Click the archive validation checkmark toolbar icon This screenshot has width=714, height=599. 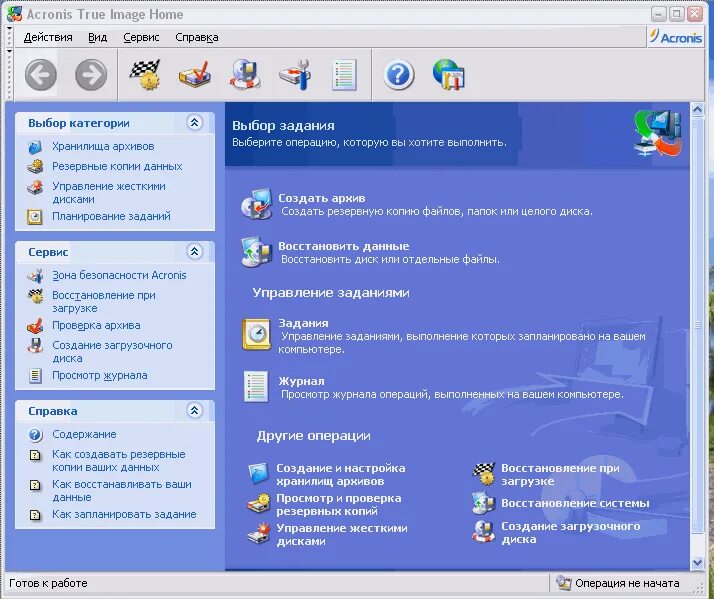point(195,75)
